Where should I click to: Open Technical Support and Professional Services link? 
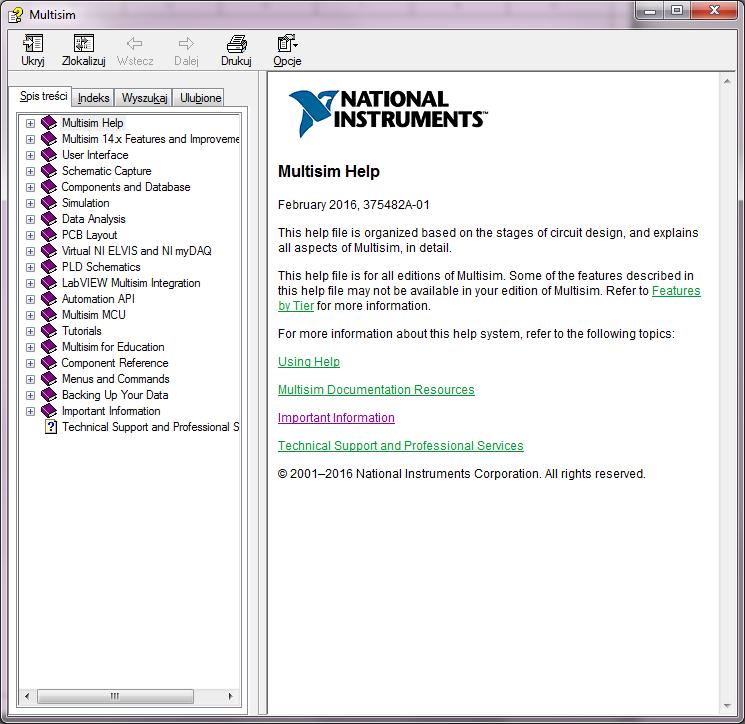click(401, 446)
